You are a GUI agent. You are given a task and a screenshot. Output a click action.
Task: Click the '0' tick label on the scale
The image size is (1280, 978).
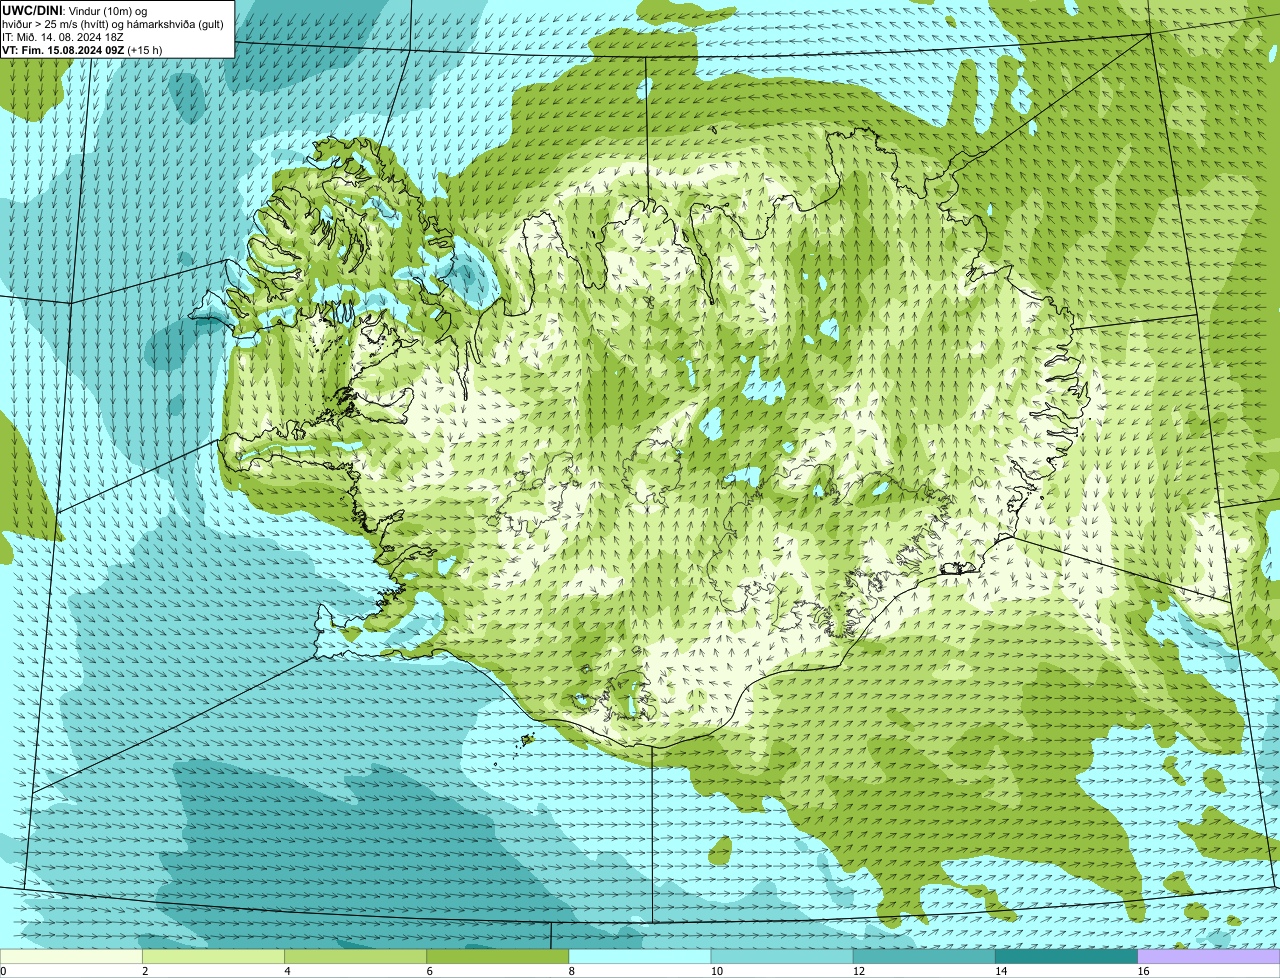pos(4,971)
